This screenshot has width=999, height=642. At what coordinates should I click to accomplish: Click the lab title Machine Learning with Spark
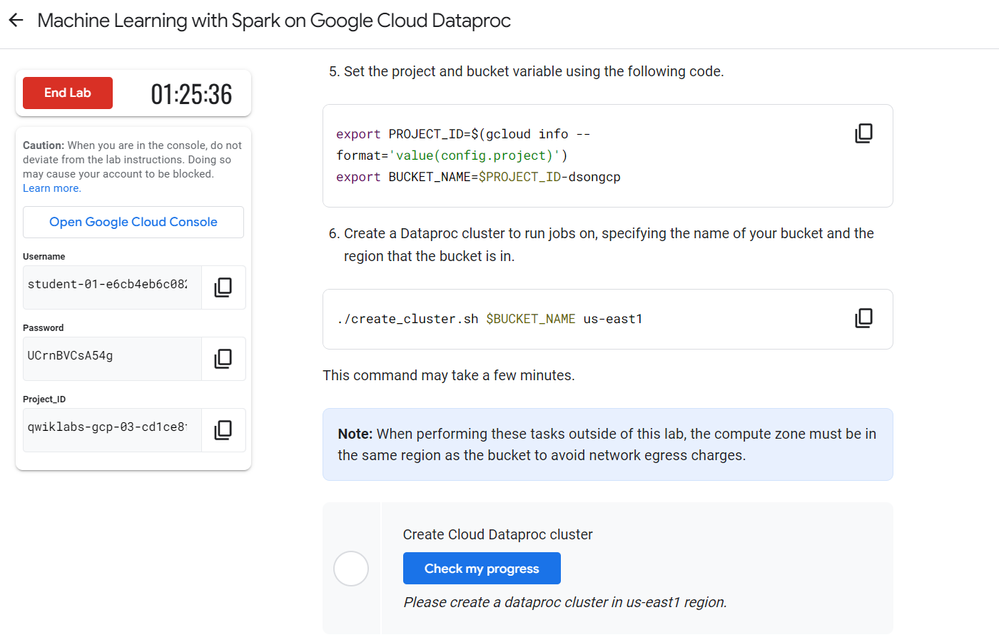point(274,20)
